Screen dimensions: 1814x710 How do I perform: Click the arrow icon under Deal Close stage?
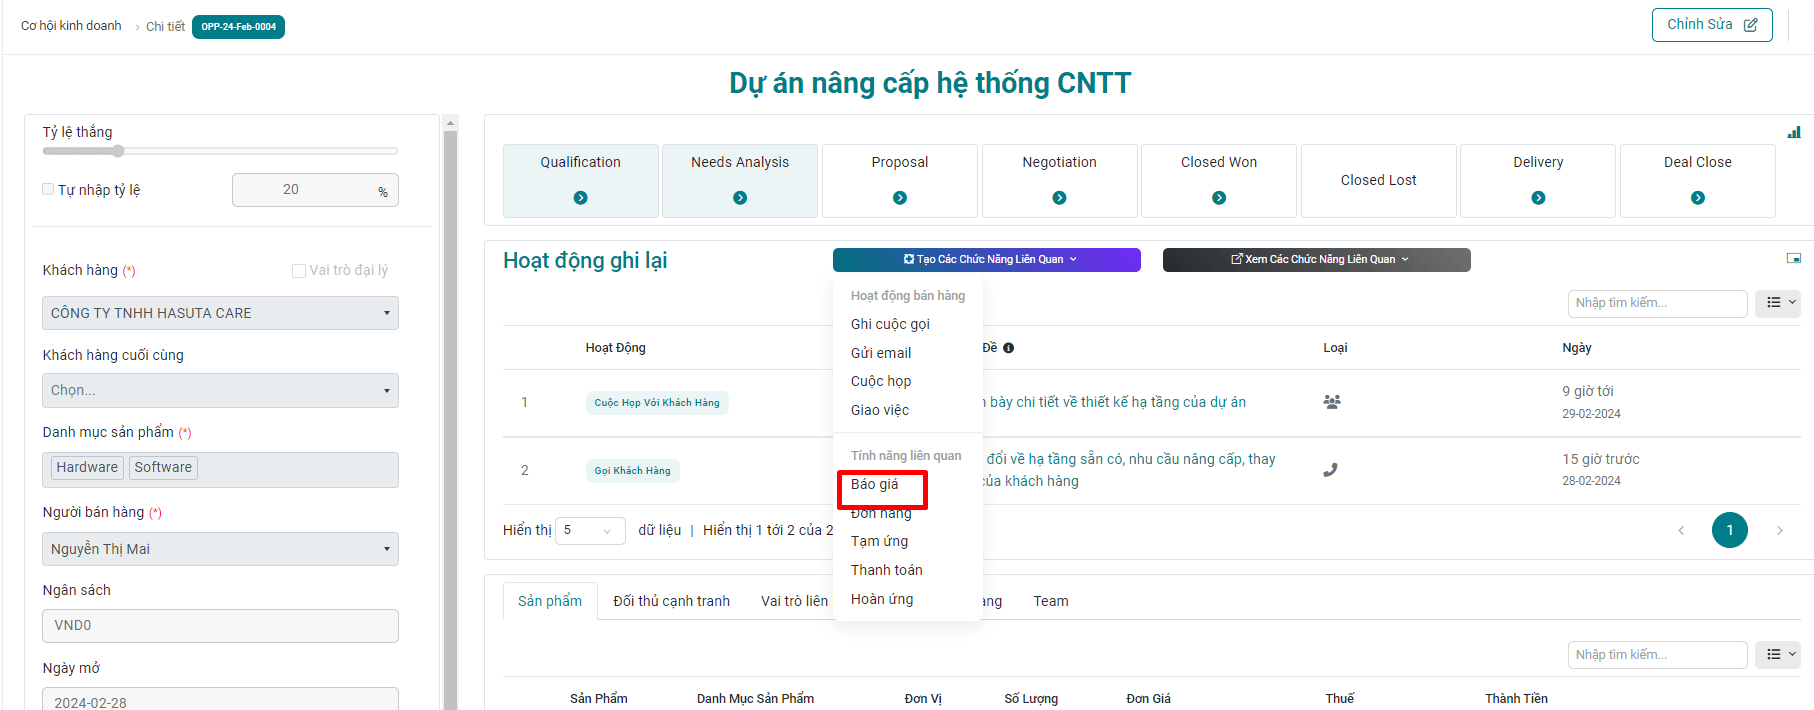pos(1697,198)
